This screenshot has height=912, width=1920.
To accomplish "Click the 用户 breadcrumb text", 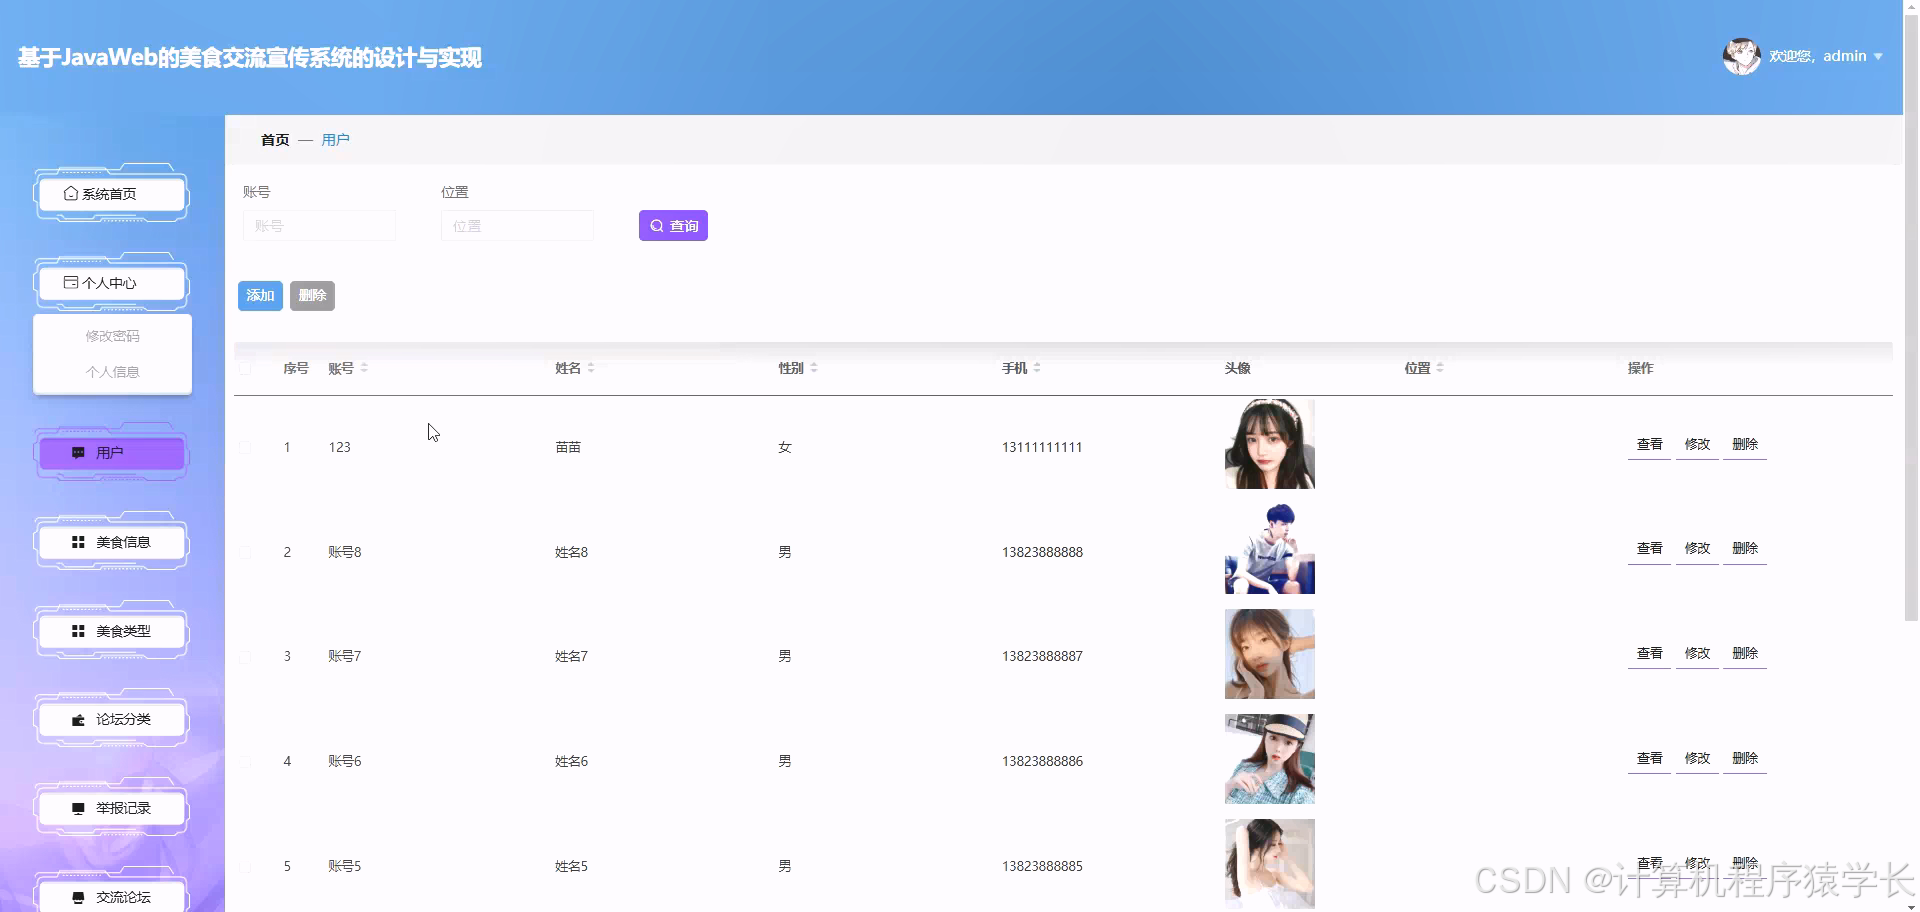I will click(335, 140).
